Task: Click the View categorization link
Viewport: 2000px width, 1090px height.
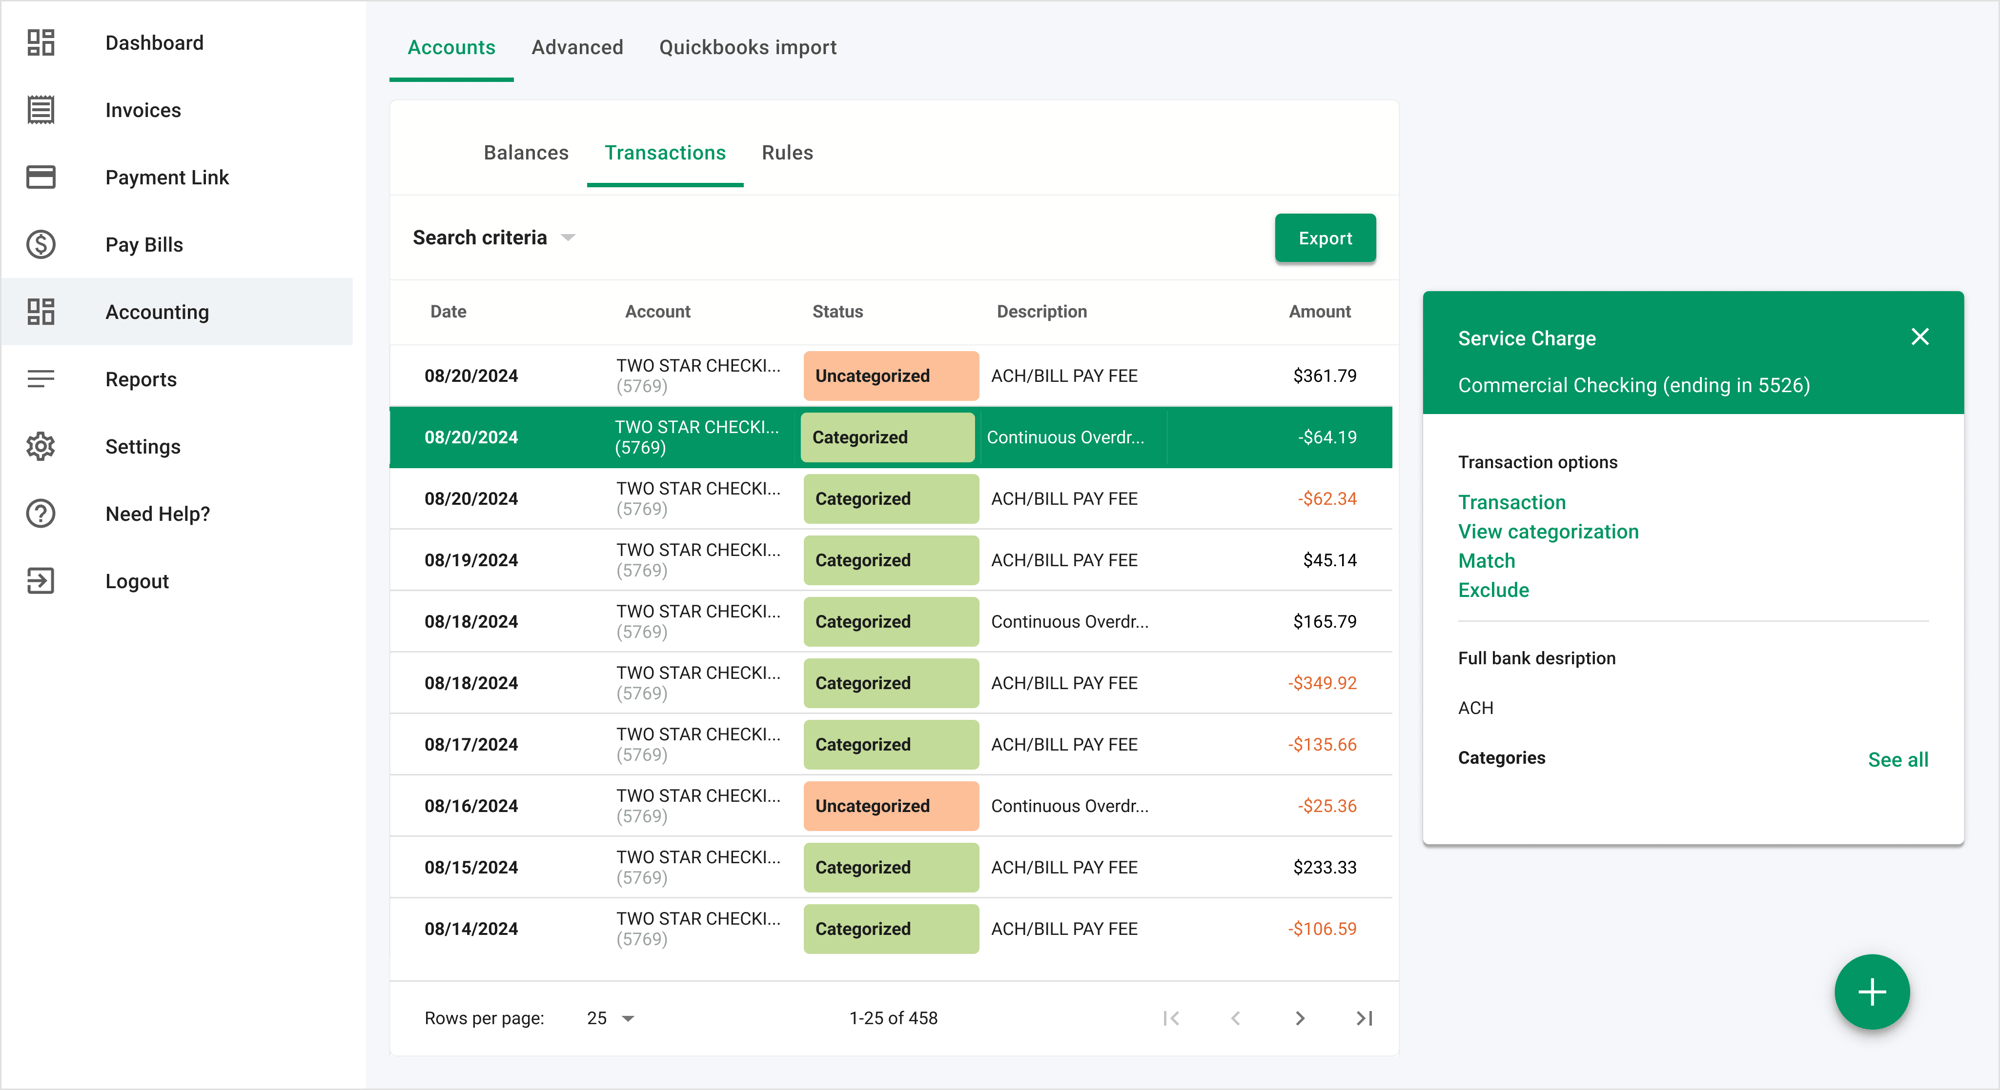Action: (1549, 532)
